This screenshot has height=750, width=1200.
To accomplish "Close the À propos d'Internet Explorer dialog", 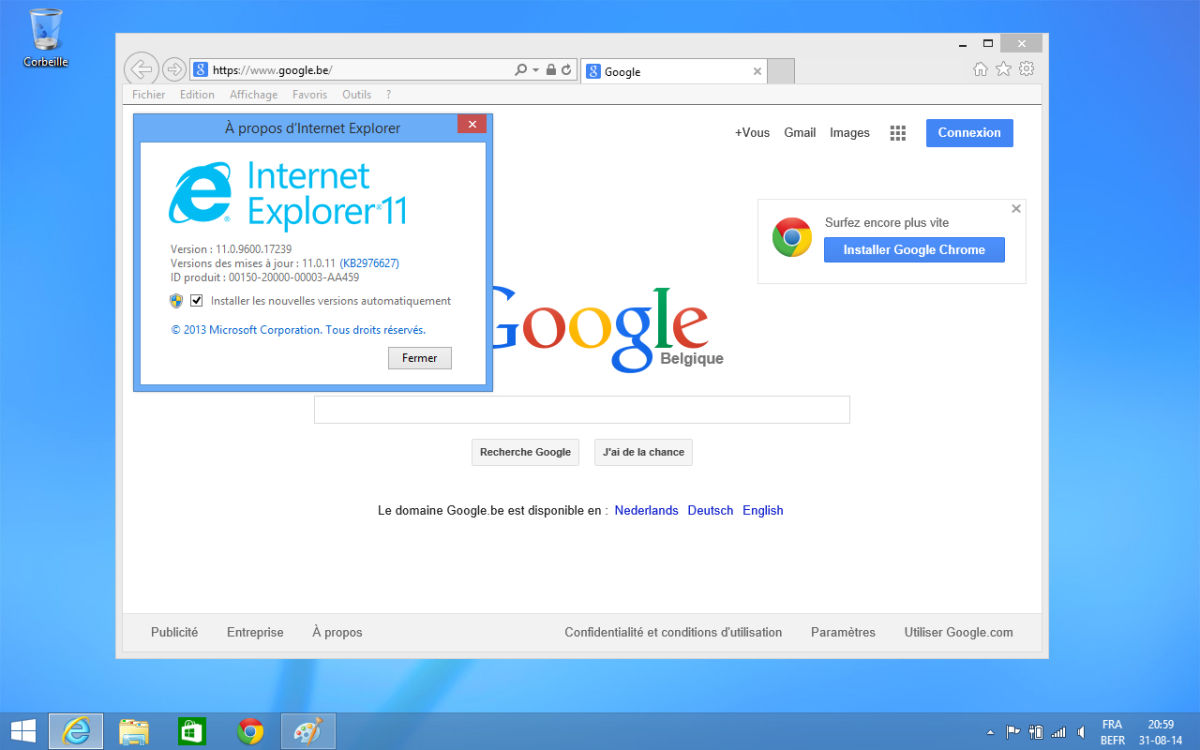I will point(472,124).
